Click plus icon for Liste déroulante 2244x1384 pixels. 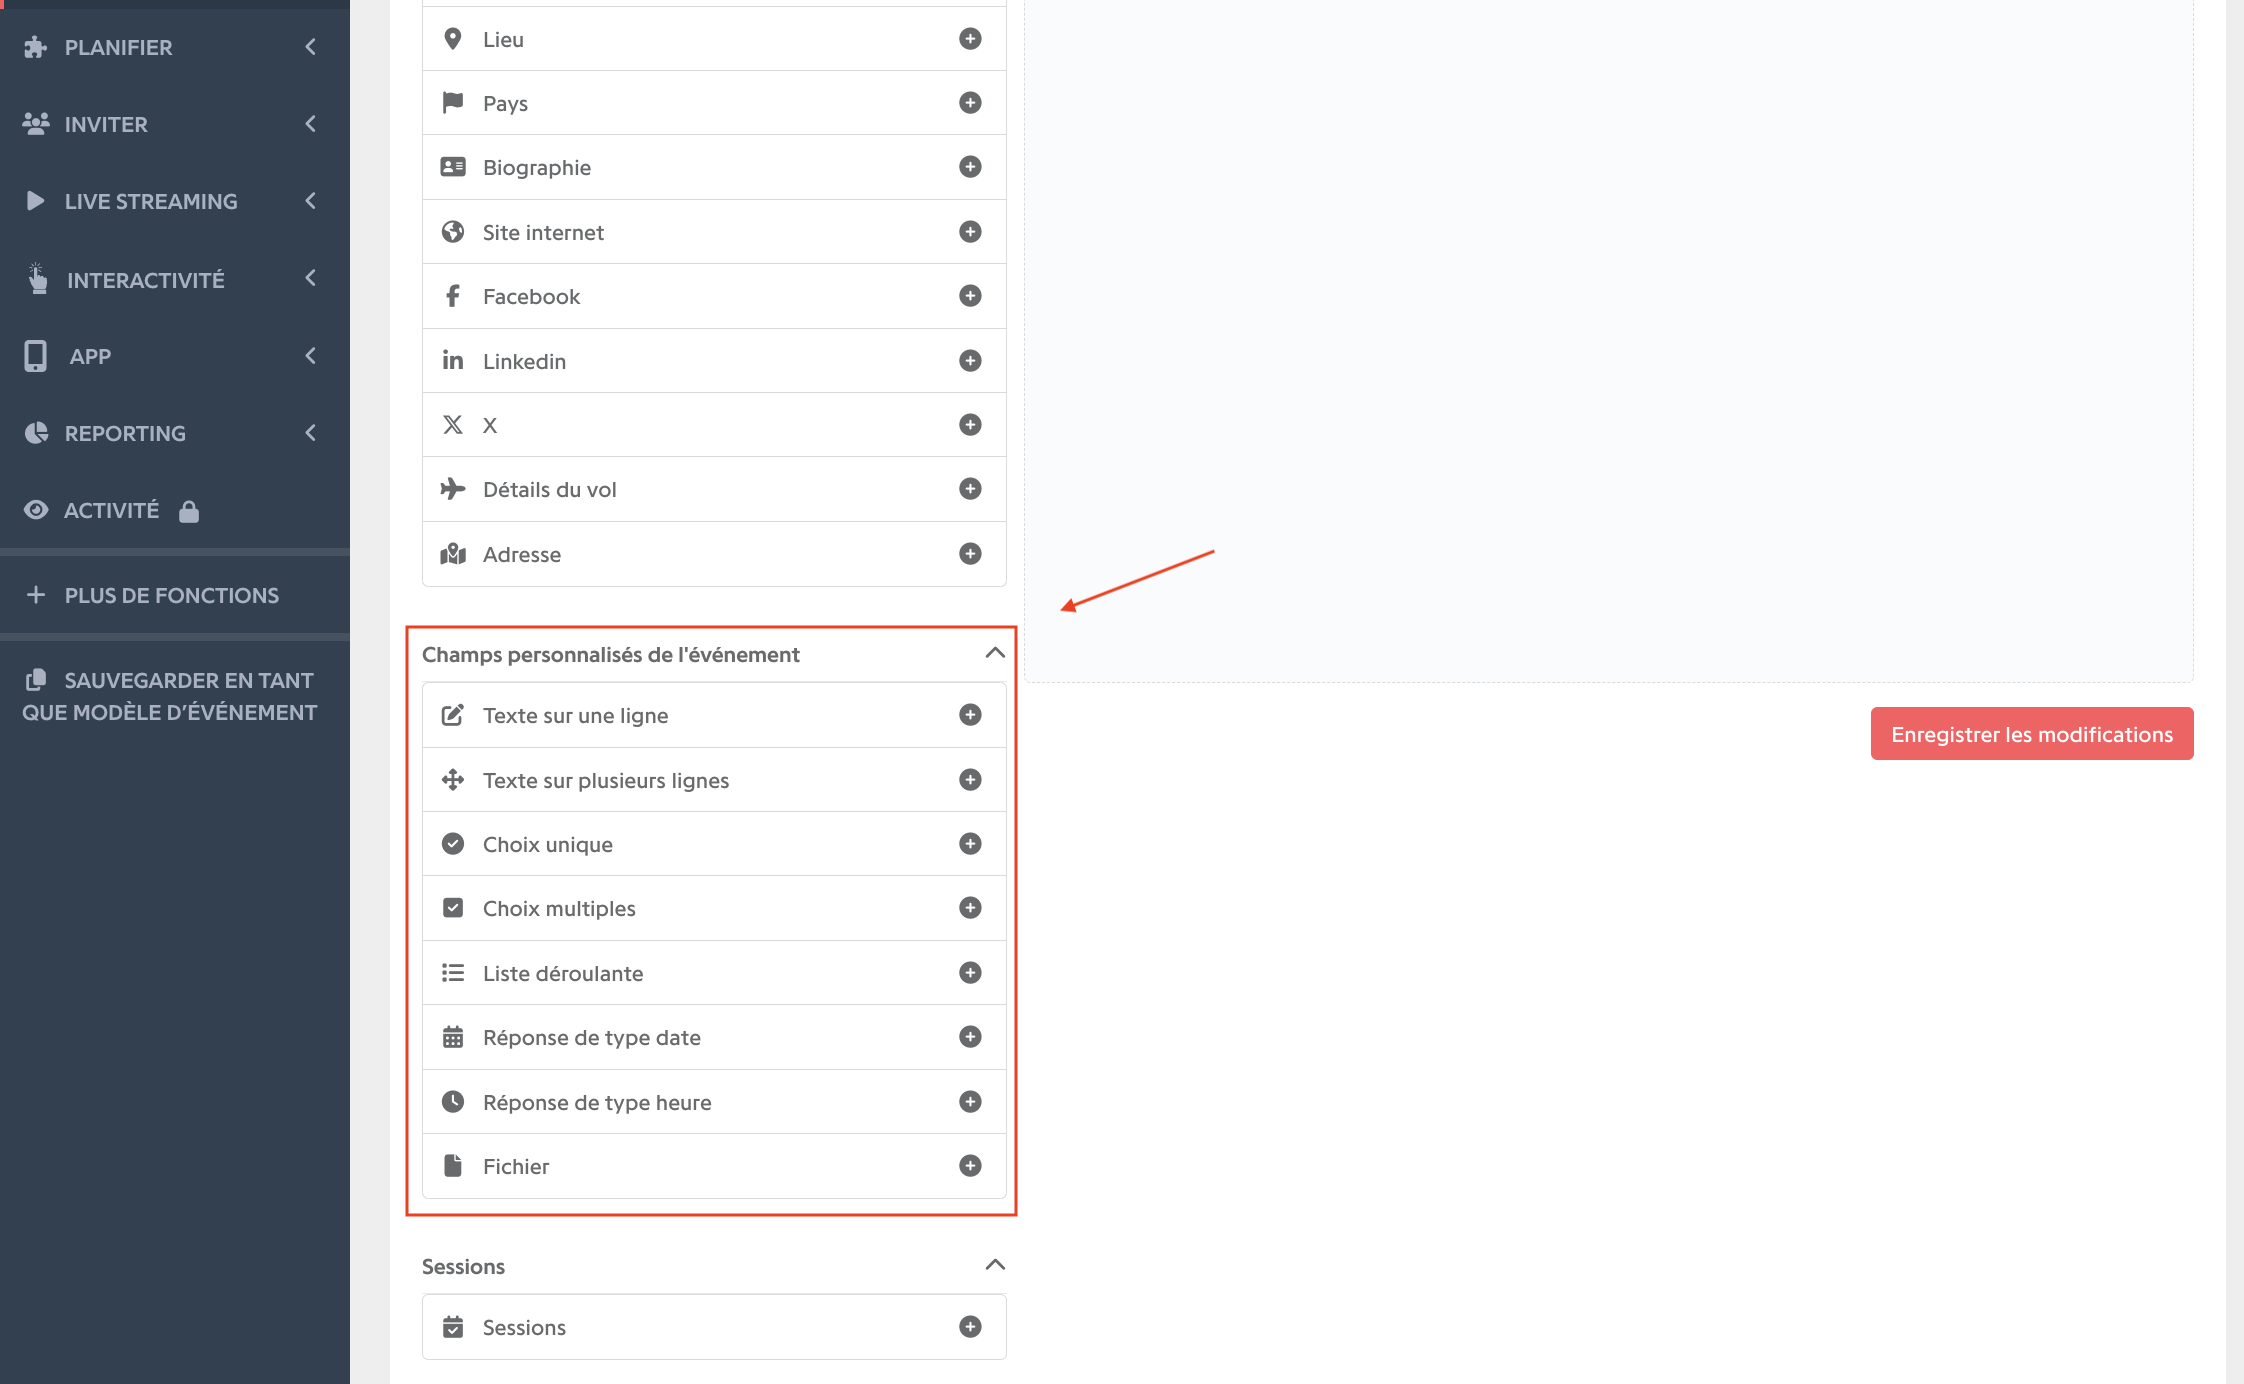coord(969,973)
